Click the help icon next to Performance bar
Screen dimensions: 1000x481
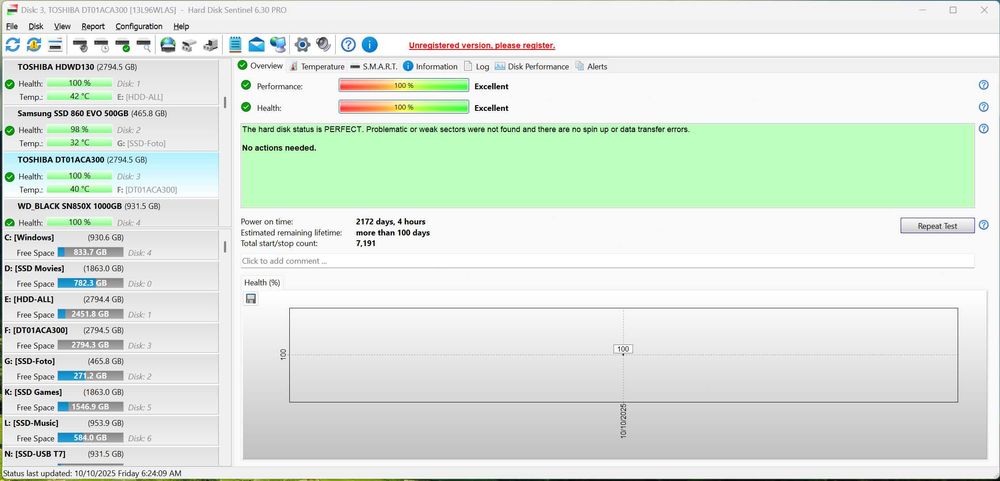click(x=983, y=85)
